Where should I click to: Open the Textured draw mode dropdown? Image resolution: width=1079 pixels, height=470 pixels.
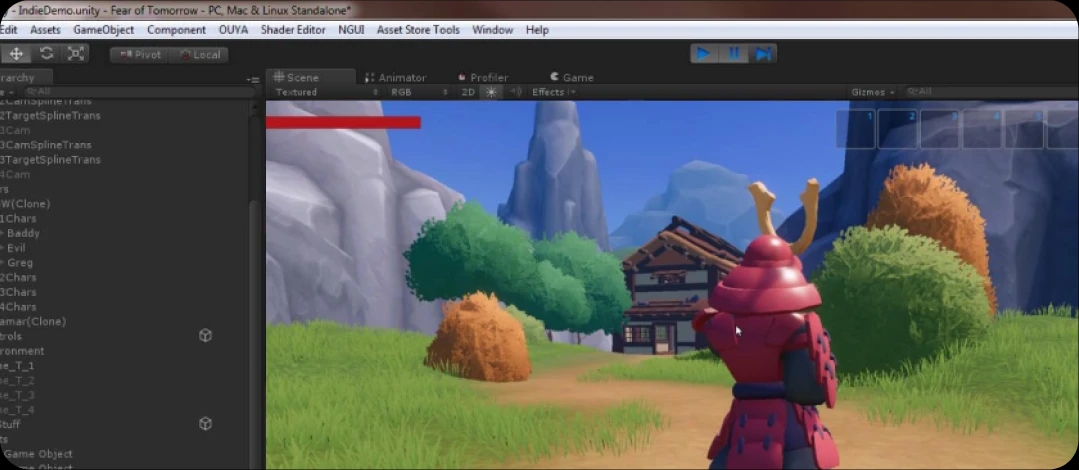pos(326,92)
